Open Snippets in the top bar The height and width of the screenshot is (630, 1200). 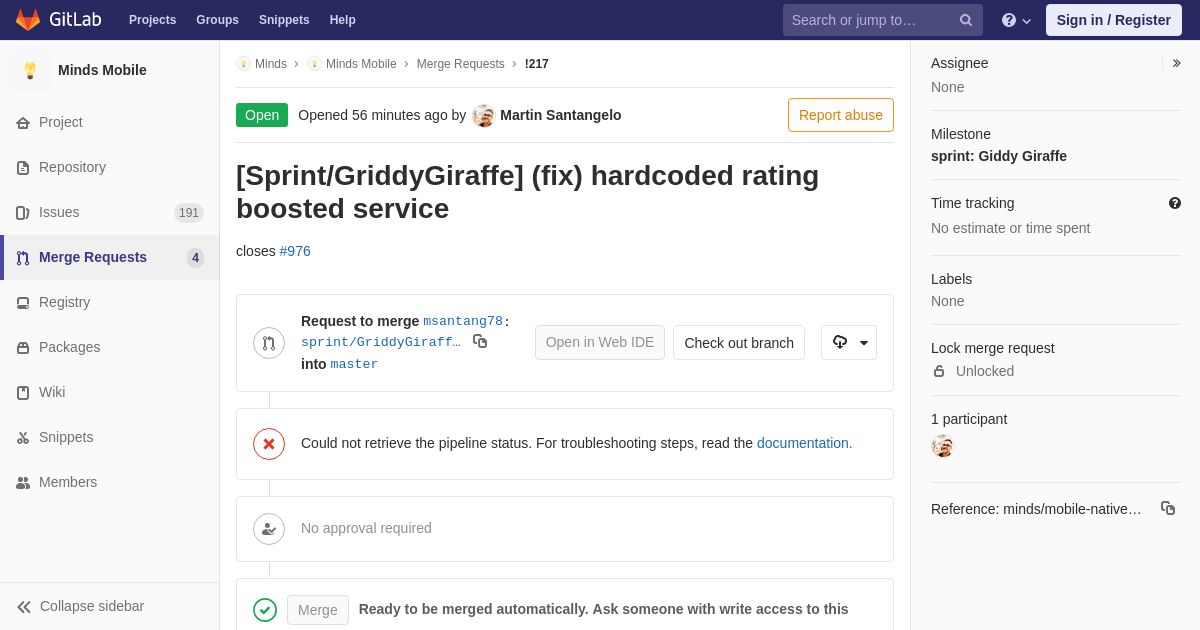click(x=284, y=20)
